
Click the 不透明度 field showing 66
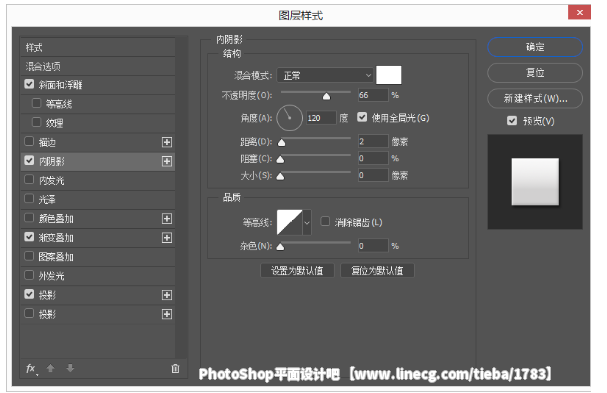[373, 95]
